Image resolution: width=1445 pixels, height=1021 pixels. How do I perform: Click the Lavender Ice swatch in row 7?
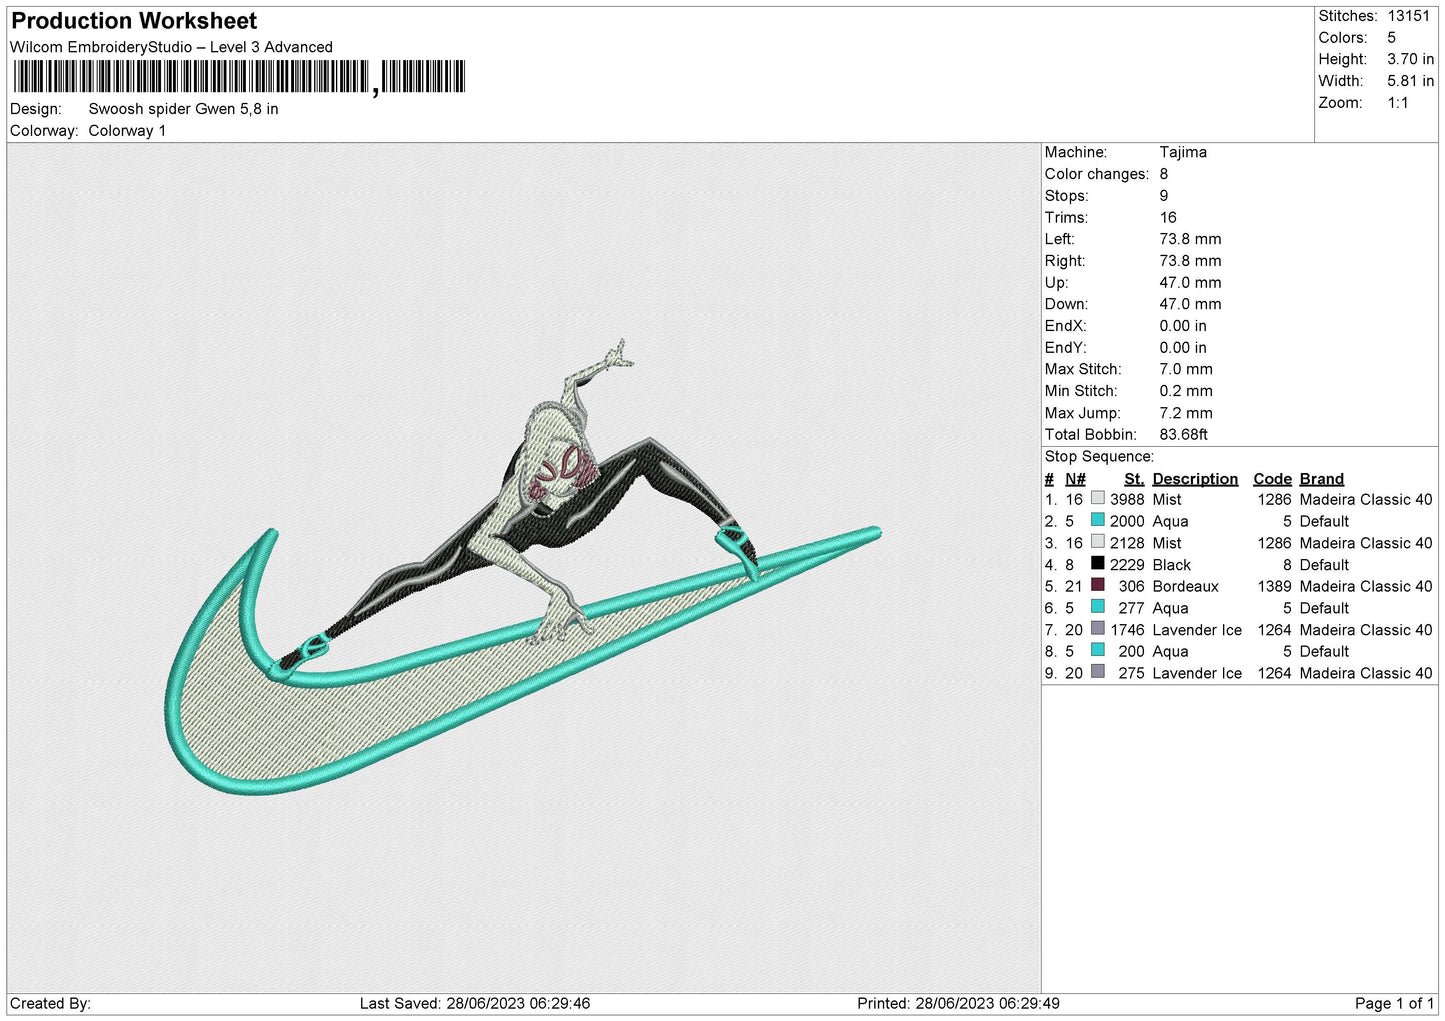pyautogui.click(x=1098, y=629)
